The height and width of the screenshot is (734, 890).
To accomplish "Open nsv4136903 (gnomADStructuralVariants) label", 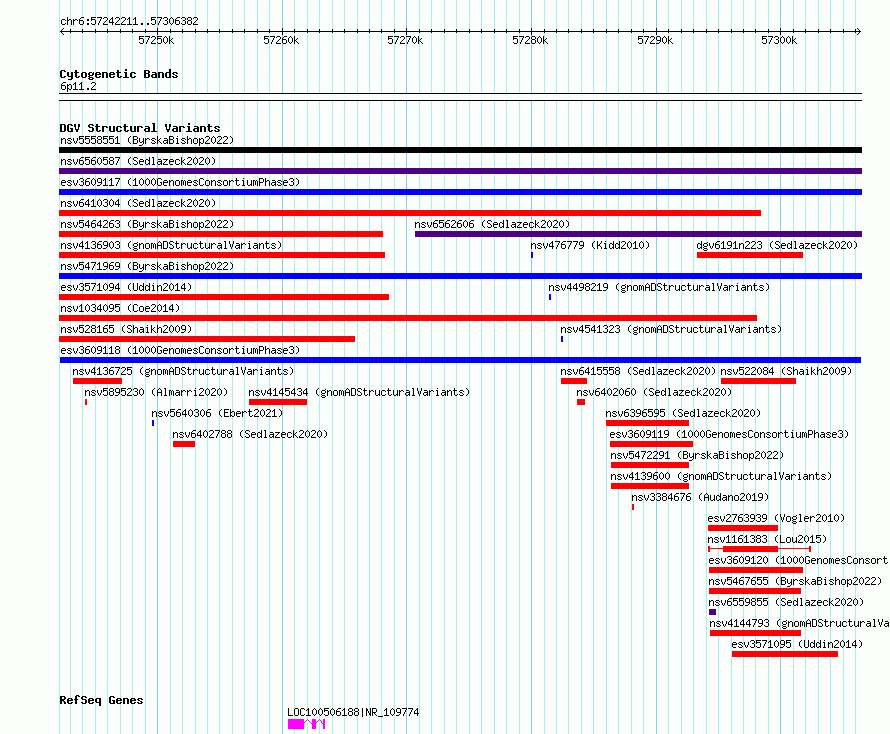I will pyautogui.click(x=171, y=245).
